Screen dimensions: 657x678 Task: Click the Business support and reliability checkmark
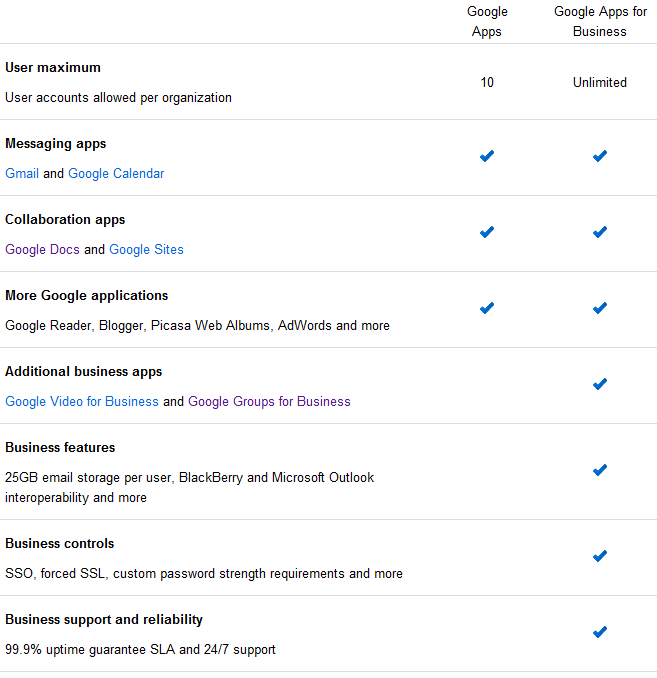click(x=600, y=632)
